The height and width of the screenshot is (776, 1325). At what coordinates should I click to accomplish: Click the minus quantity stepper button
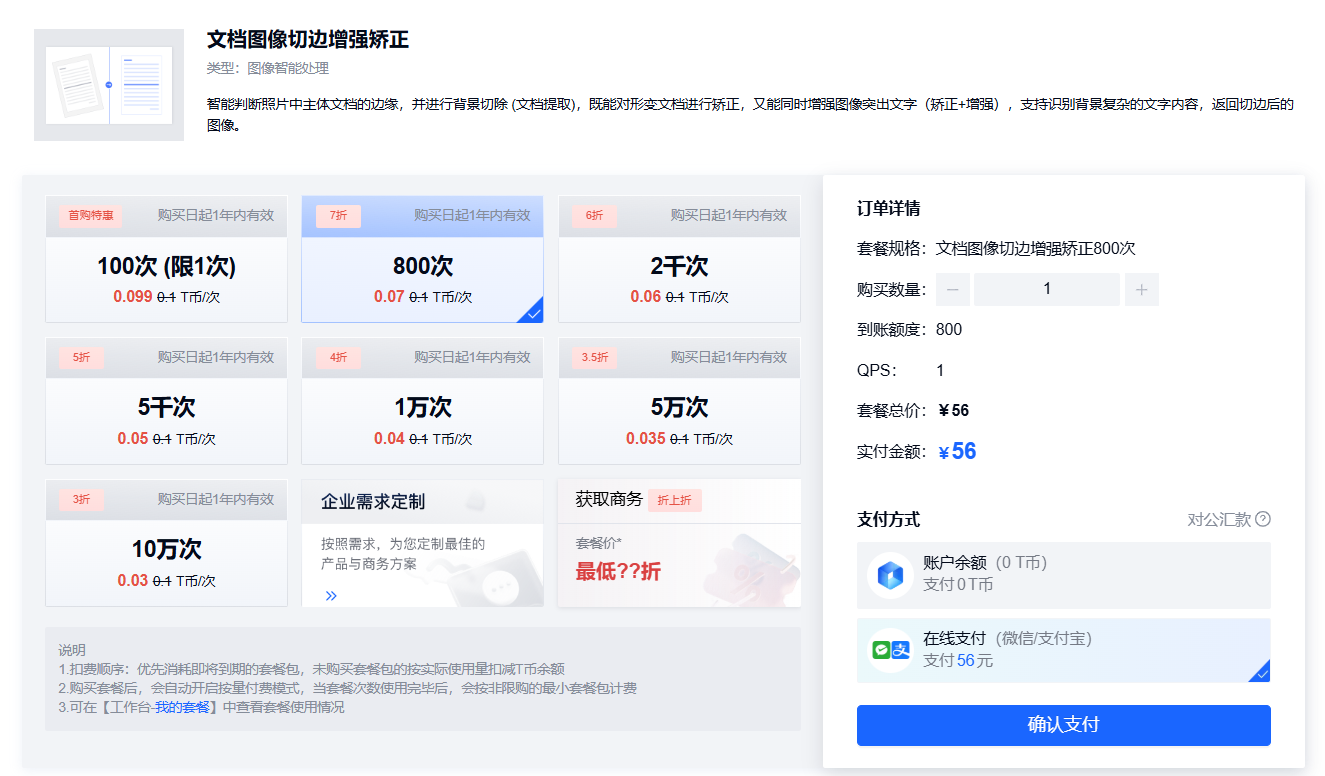pos(952,290)
